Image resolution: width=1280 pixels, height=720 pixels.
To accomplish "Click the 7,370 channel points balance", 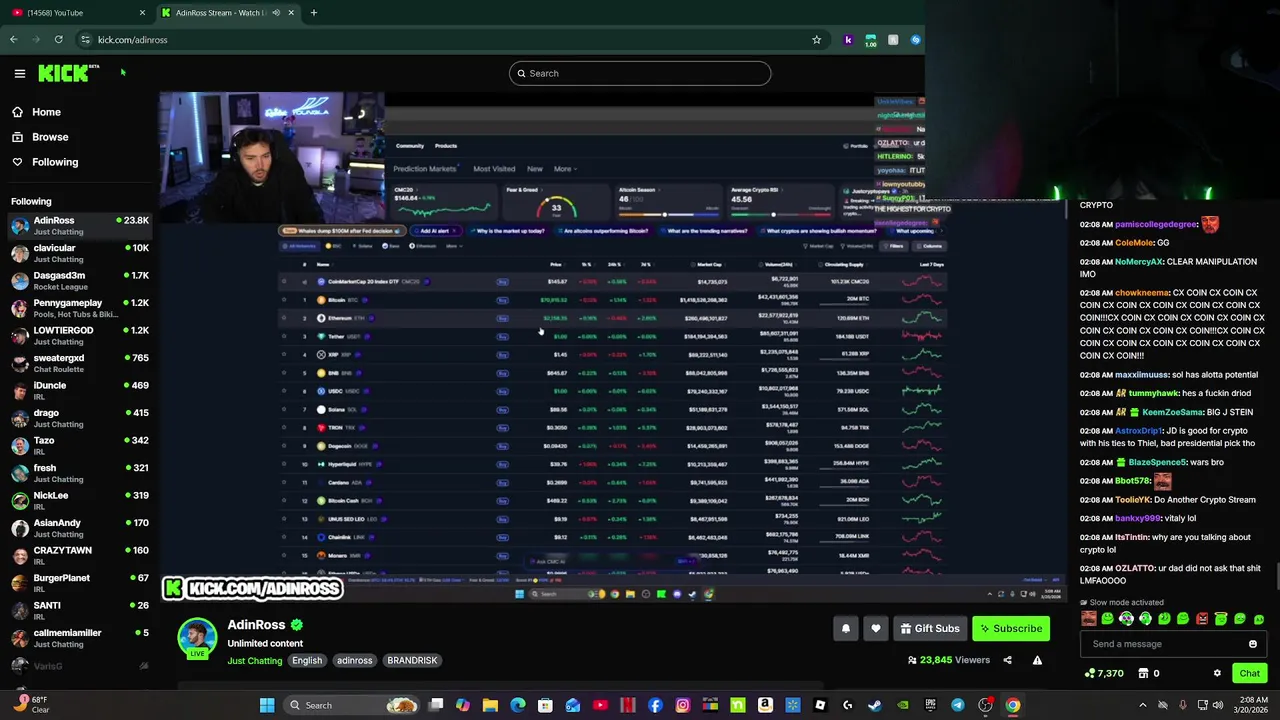I will tap(1103, 673).
